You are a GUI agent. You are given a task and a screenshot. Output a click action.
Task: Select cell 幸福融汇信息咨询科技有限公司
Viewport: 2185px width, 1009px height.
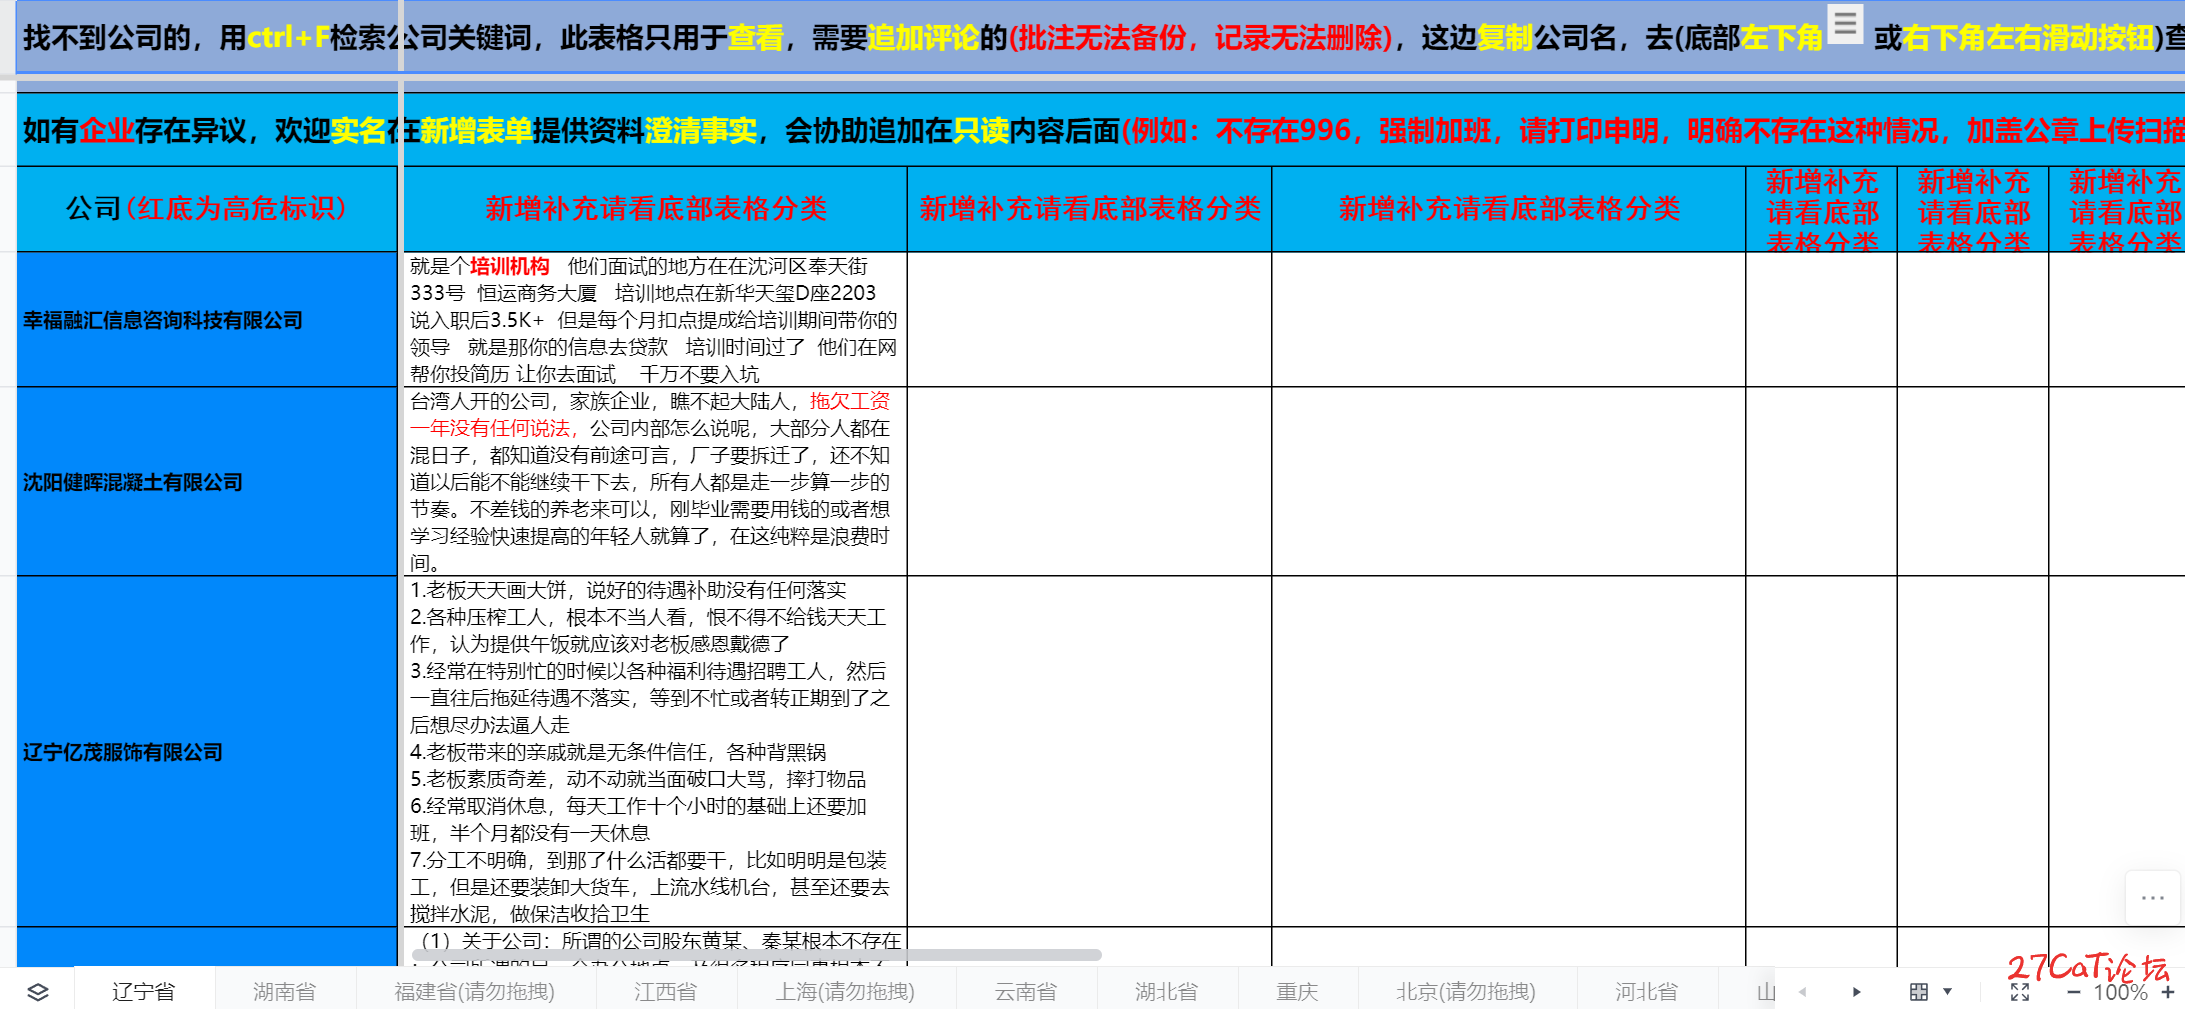[207, 320]
